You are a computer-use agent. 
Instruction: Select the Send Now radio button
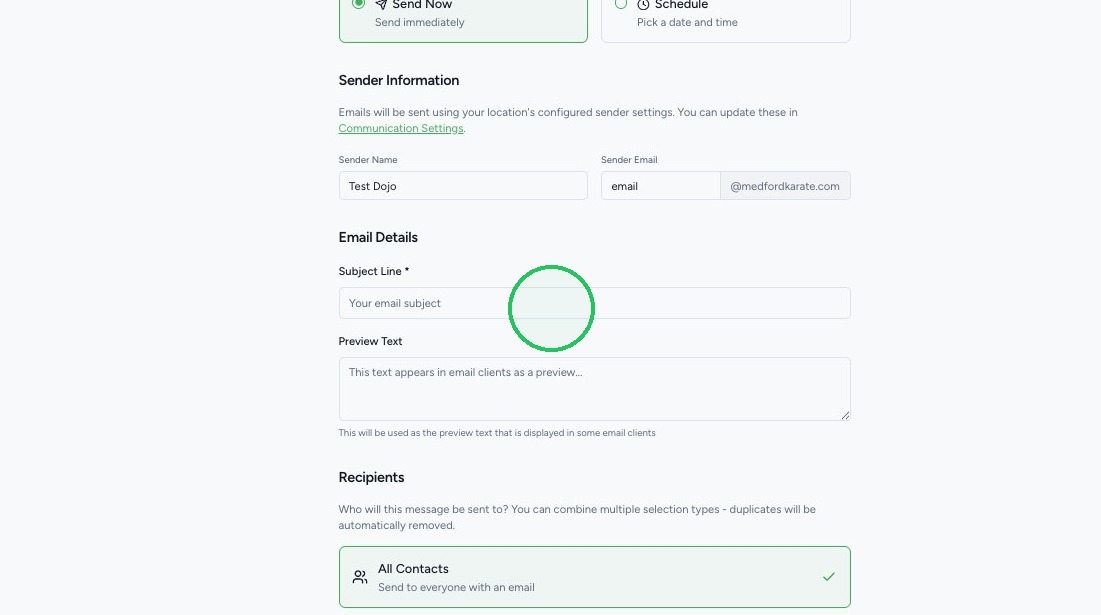tap(358, 4)
